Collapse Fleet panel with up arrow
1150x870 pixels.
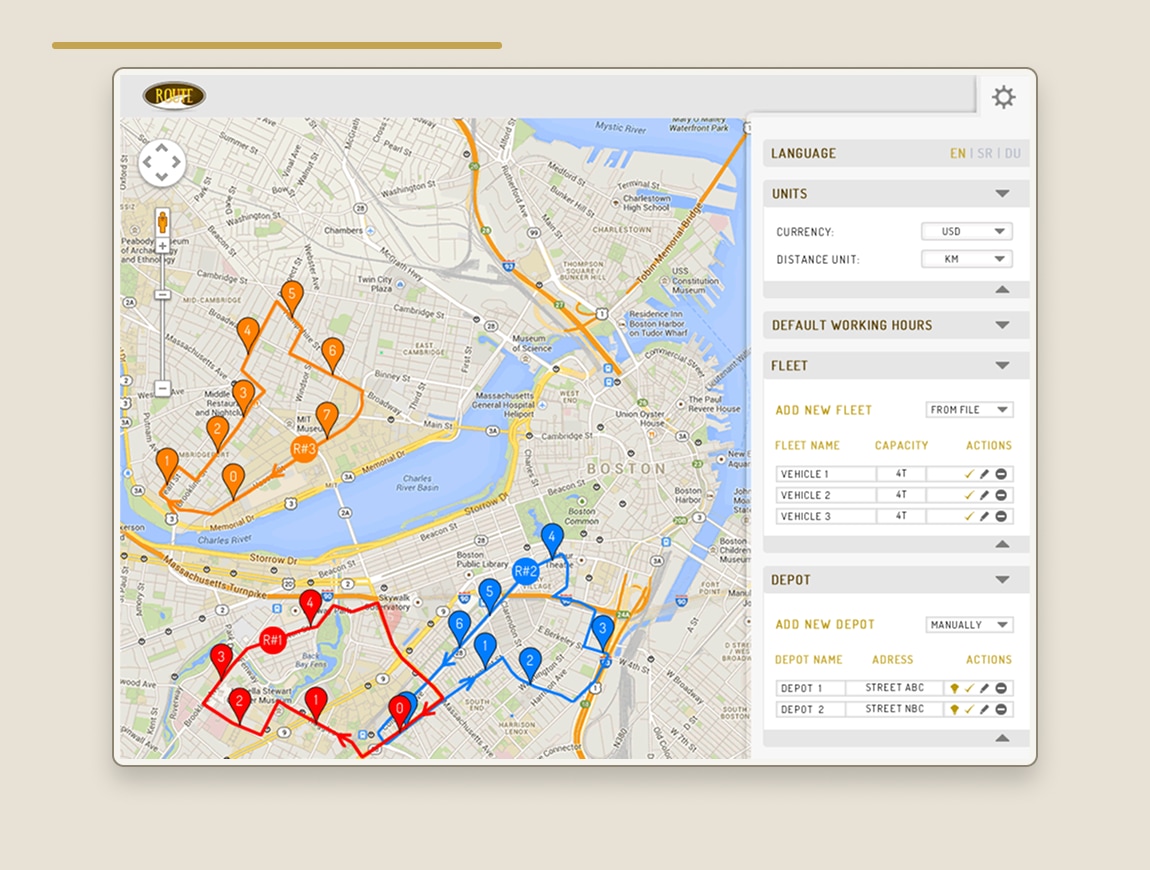click(1002, 544)
